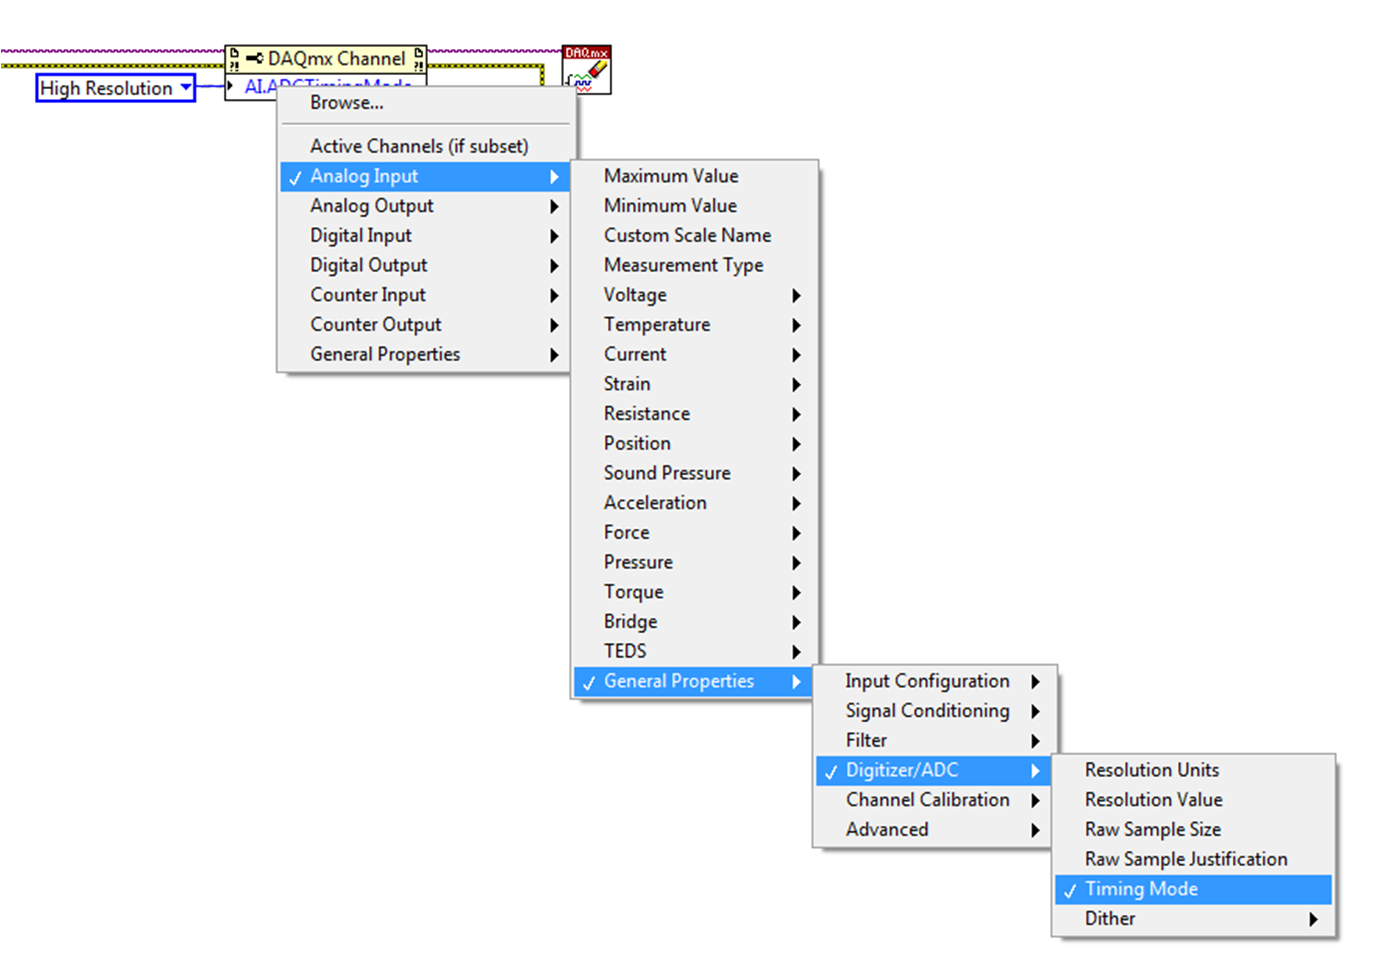Select the Maximum Value property

(x=694, y=176)
